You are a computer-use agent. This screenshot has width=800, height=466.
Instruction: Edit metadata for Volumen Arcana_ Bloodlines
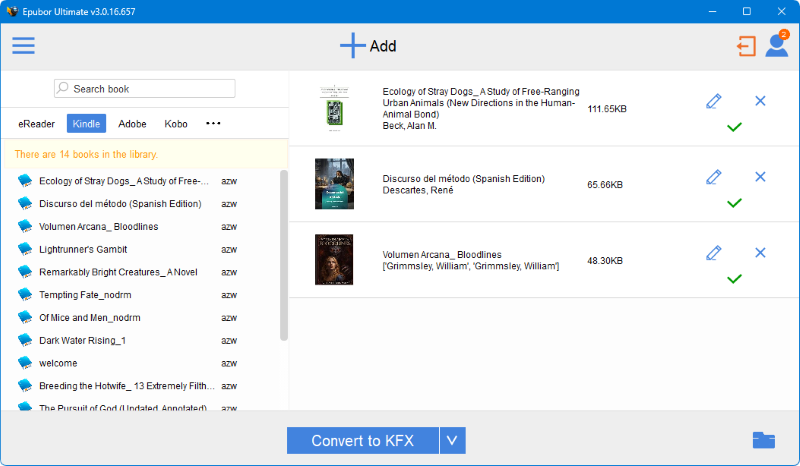tap(714, 253)
